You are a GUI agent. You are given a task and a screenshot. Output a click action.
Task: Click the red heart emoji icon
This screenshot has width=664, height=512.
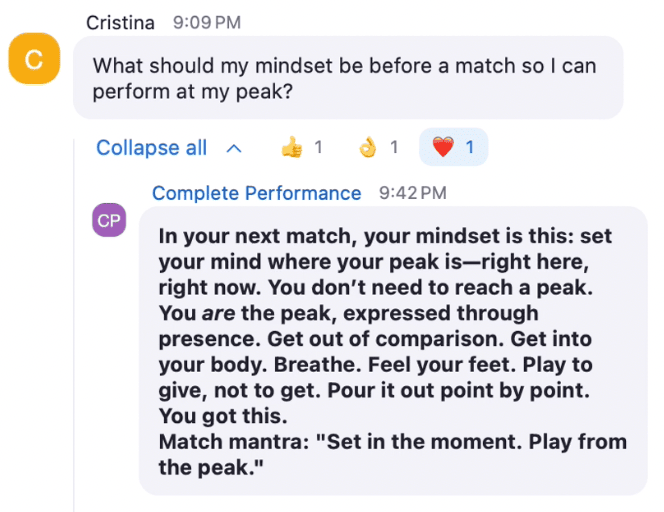click(x=443, y=147)
